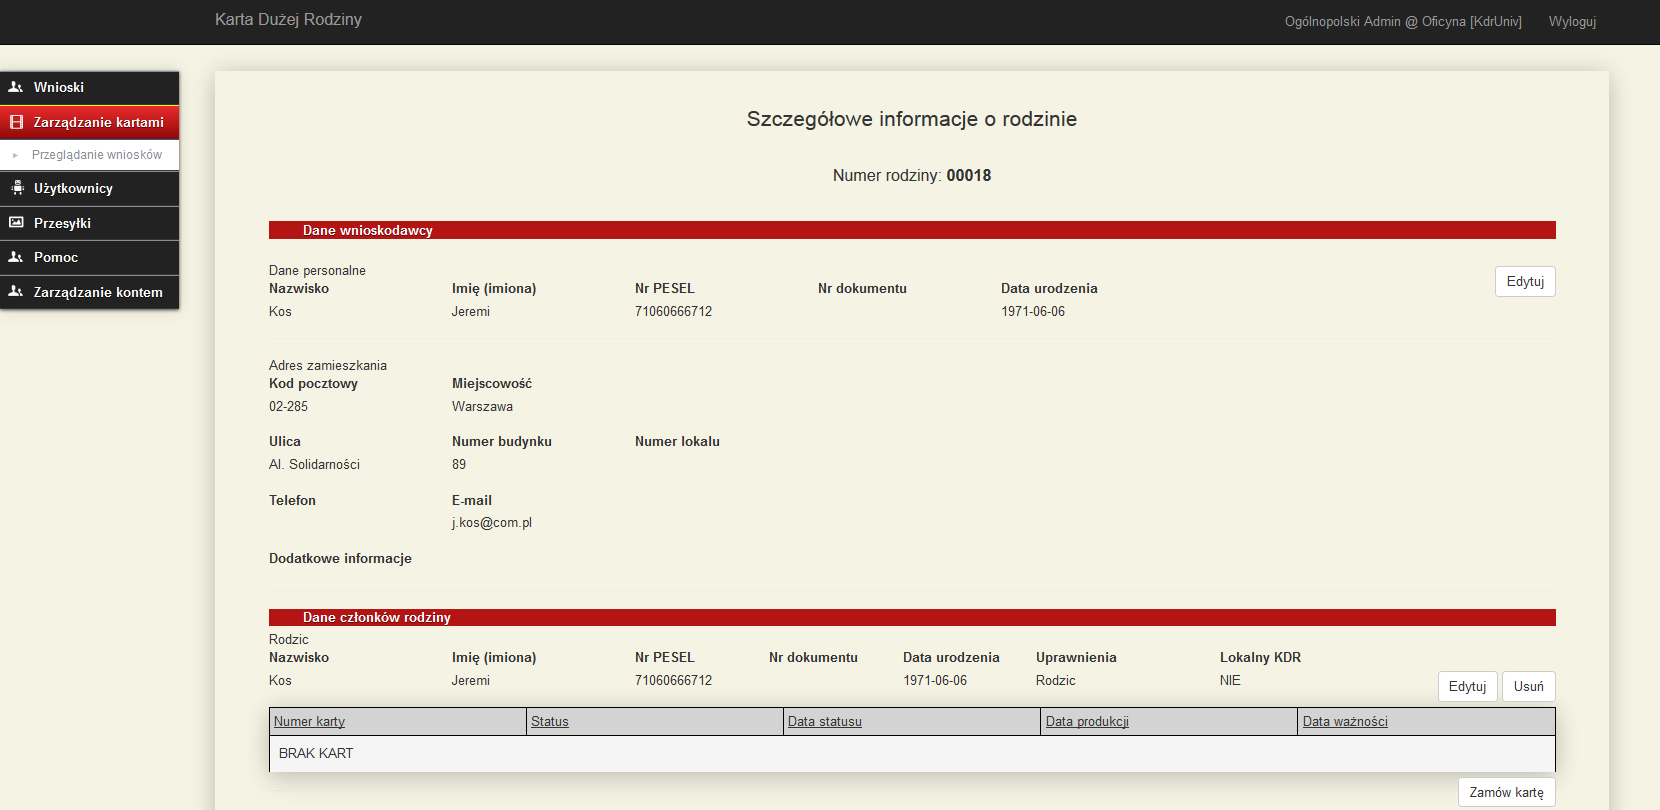1660x810 pixels.
Task: Select Zarządzanie kartami in the sidebar
Action: (x=90, y=122)
